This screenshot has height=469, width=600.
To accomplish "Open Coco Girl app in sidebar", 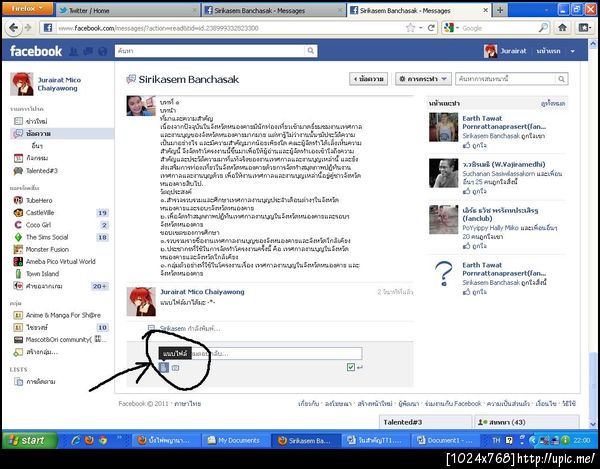I will click(x=38, y=225).
